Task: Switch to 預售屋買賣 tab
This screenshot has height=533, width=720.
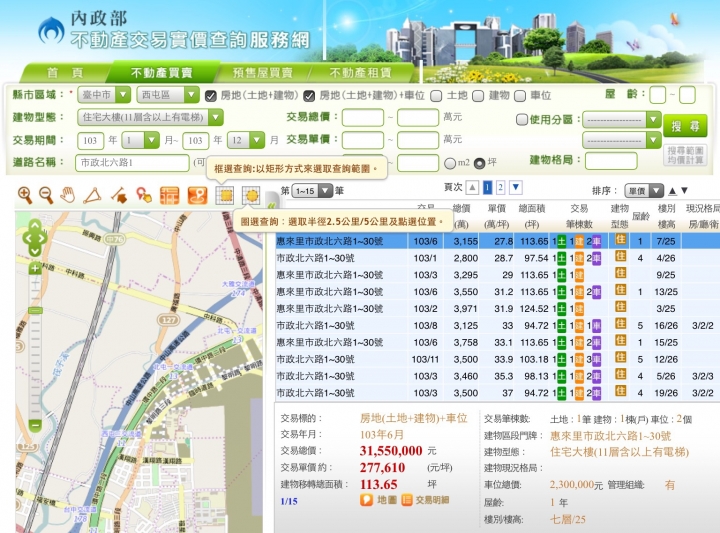Action: tap(262, 73)
